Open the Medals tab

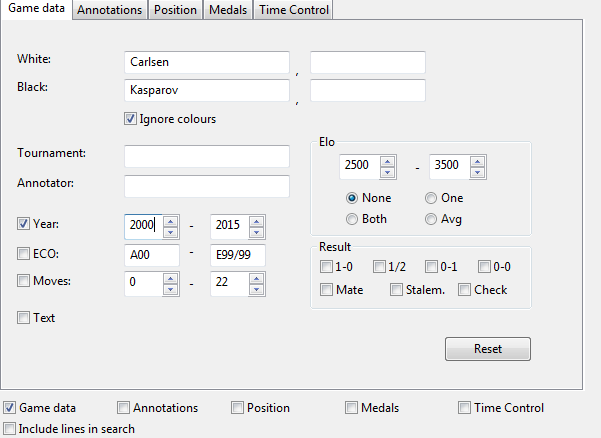click(228, 10)
